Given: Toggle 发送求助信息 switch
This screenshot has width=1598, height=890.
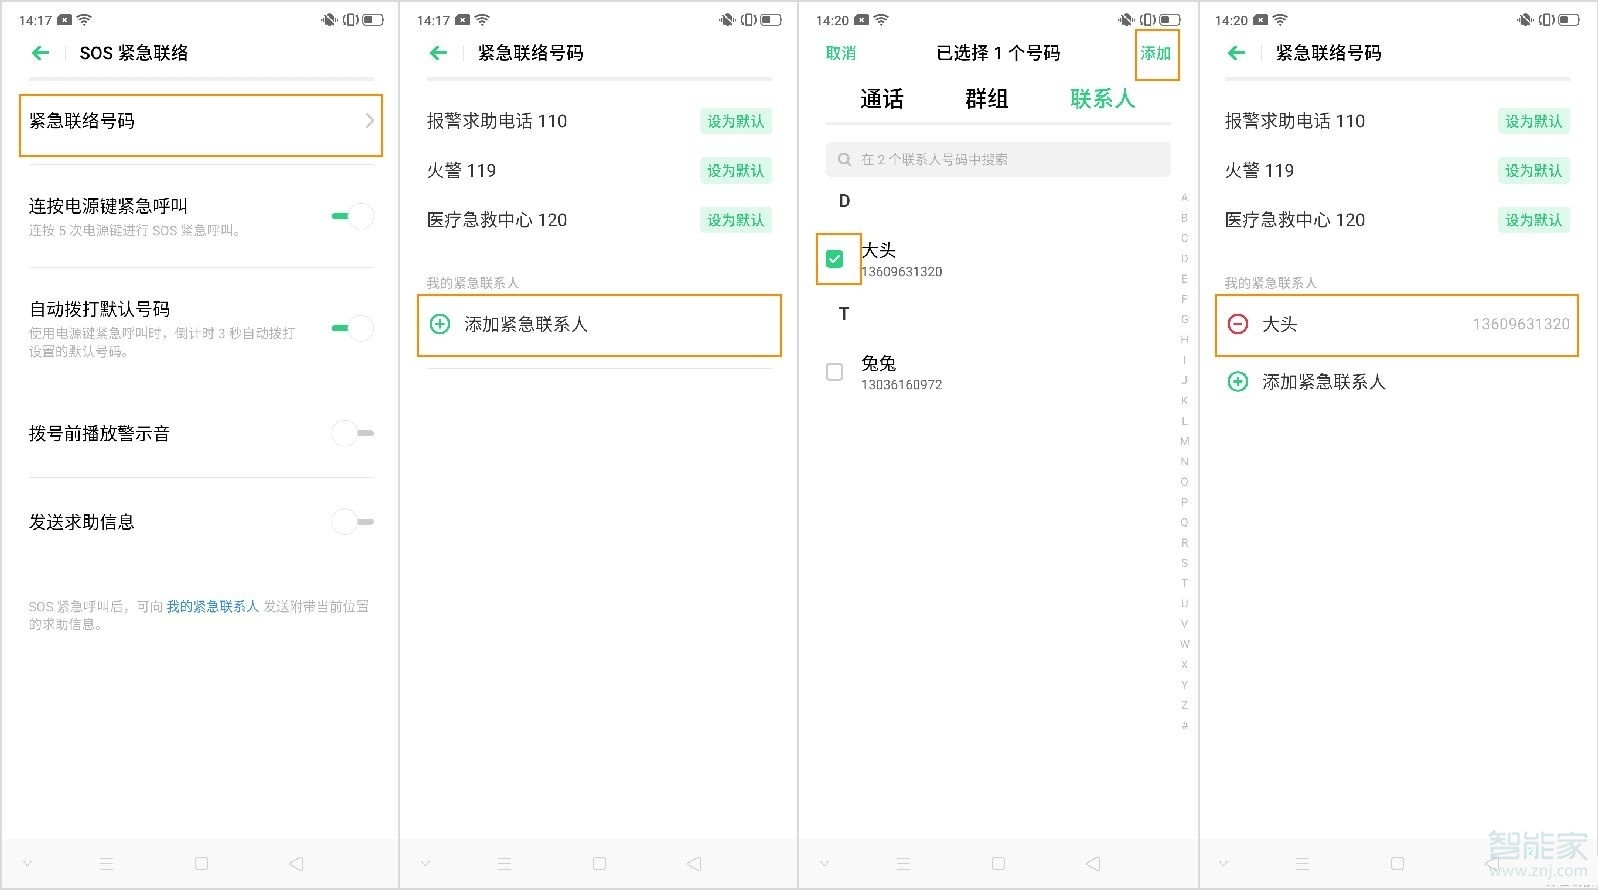Looking at the screenshot, I should coord(353,522).
